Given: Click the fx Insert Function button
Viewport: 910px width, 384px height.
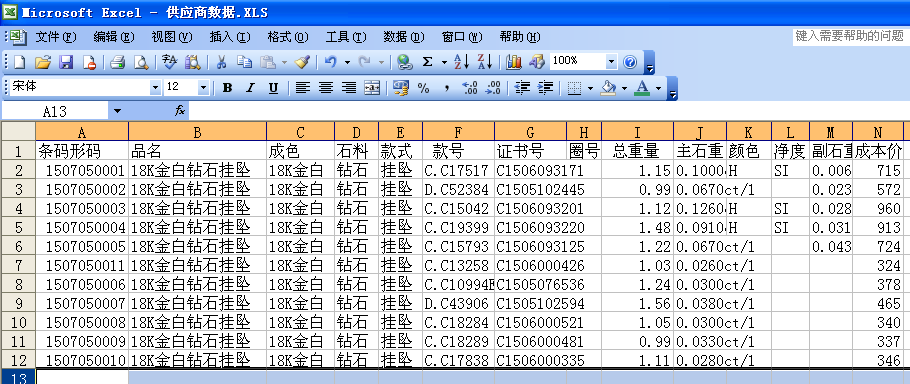Looking at the screenshot, I should (x=180, y=111).
